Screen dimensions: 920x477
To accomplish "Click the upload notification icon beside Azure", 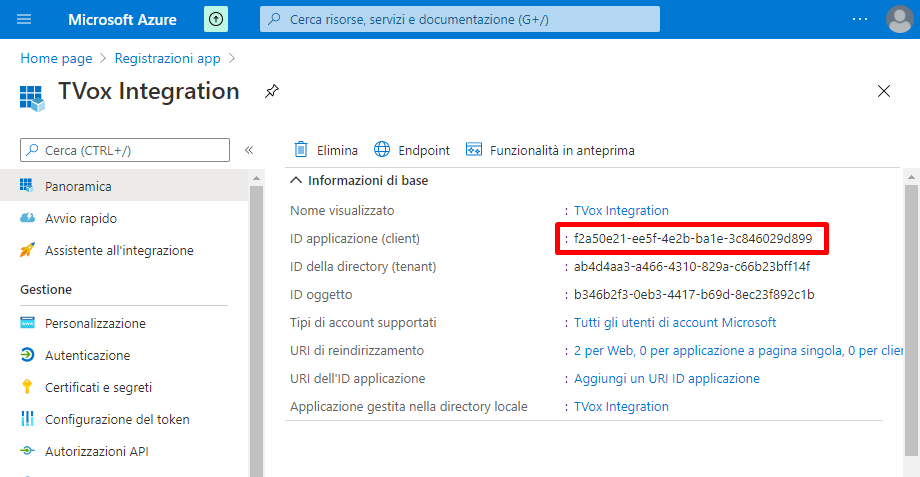I will [216, 19].
